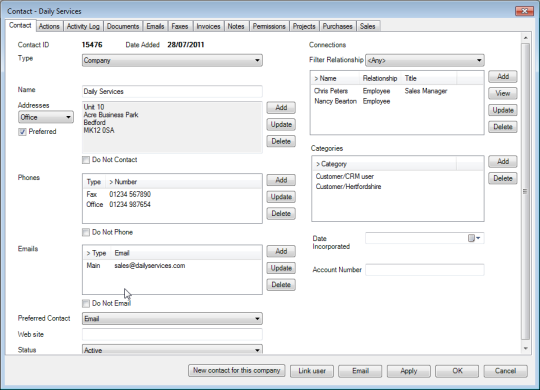Click scroll down arrow at scrollbar bottom
Viewport: 540px width, 390px height.
(526, 349)
